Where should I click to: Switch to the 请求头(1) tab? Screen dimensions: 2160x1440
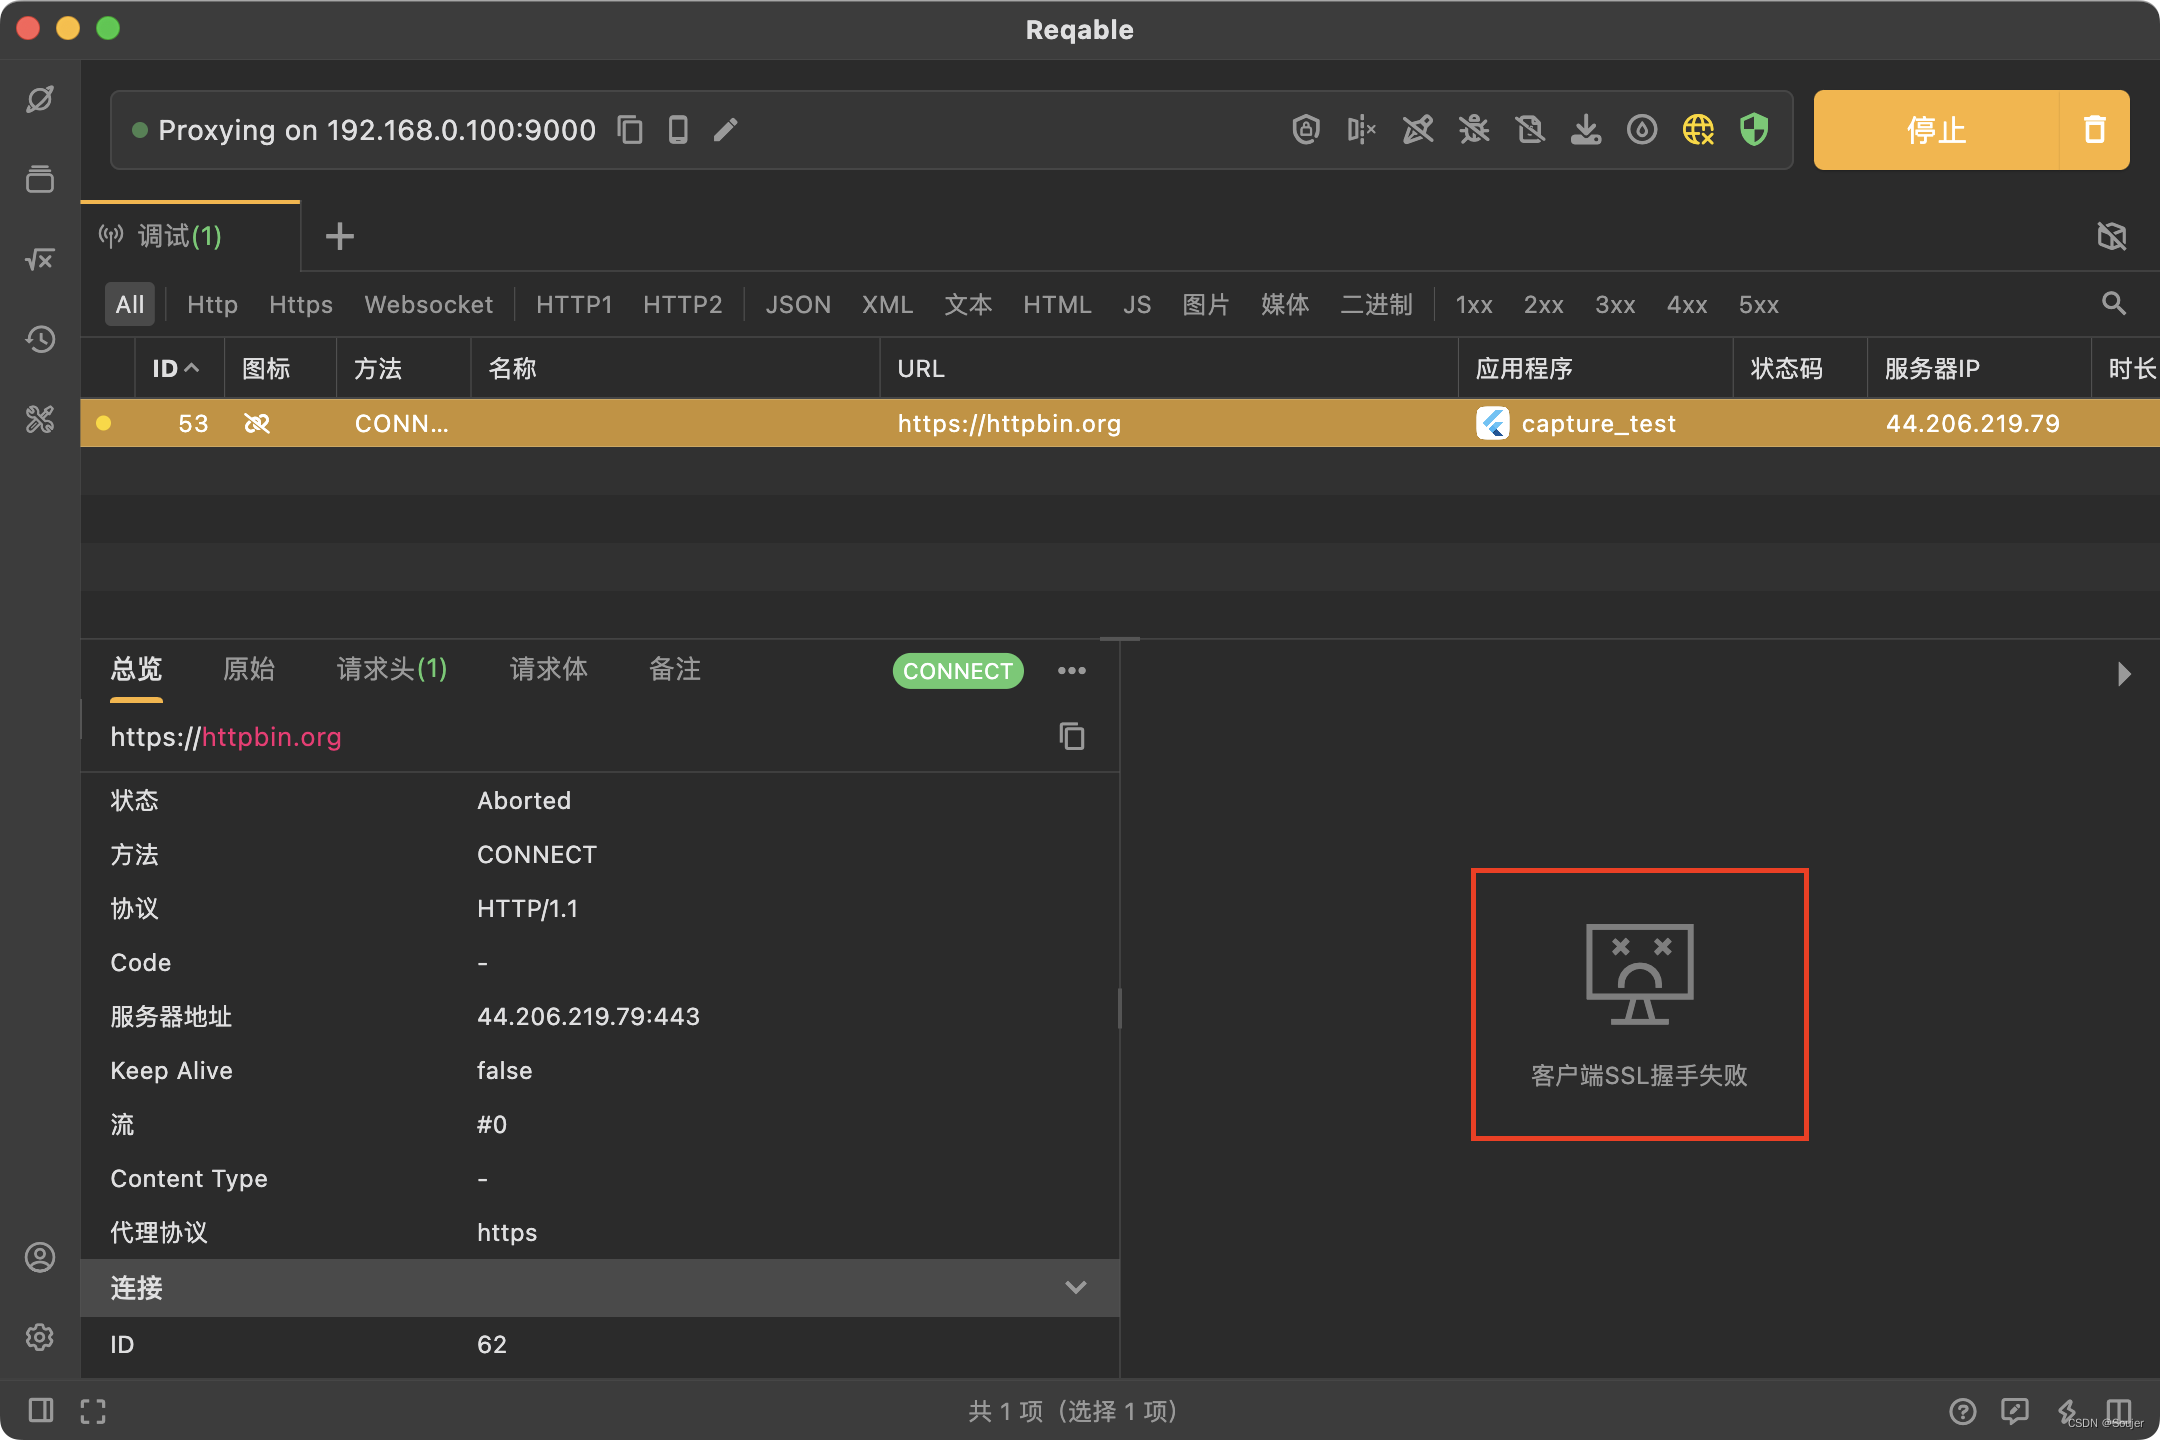392,669
